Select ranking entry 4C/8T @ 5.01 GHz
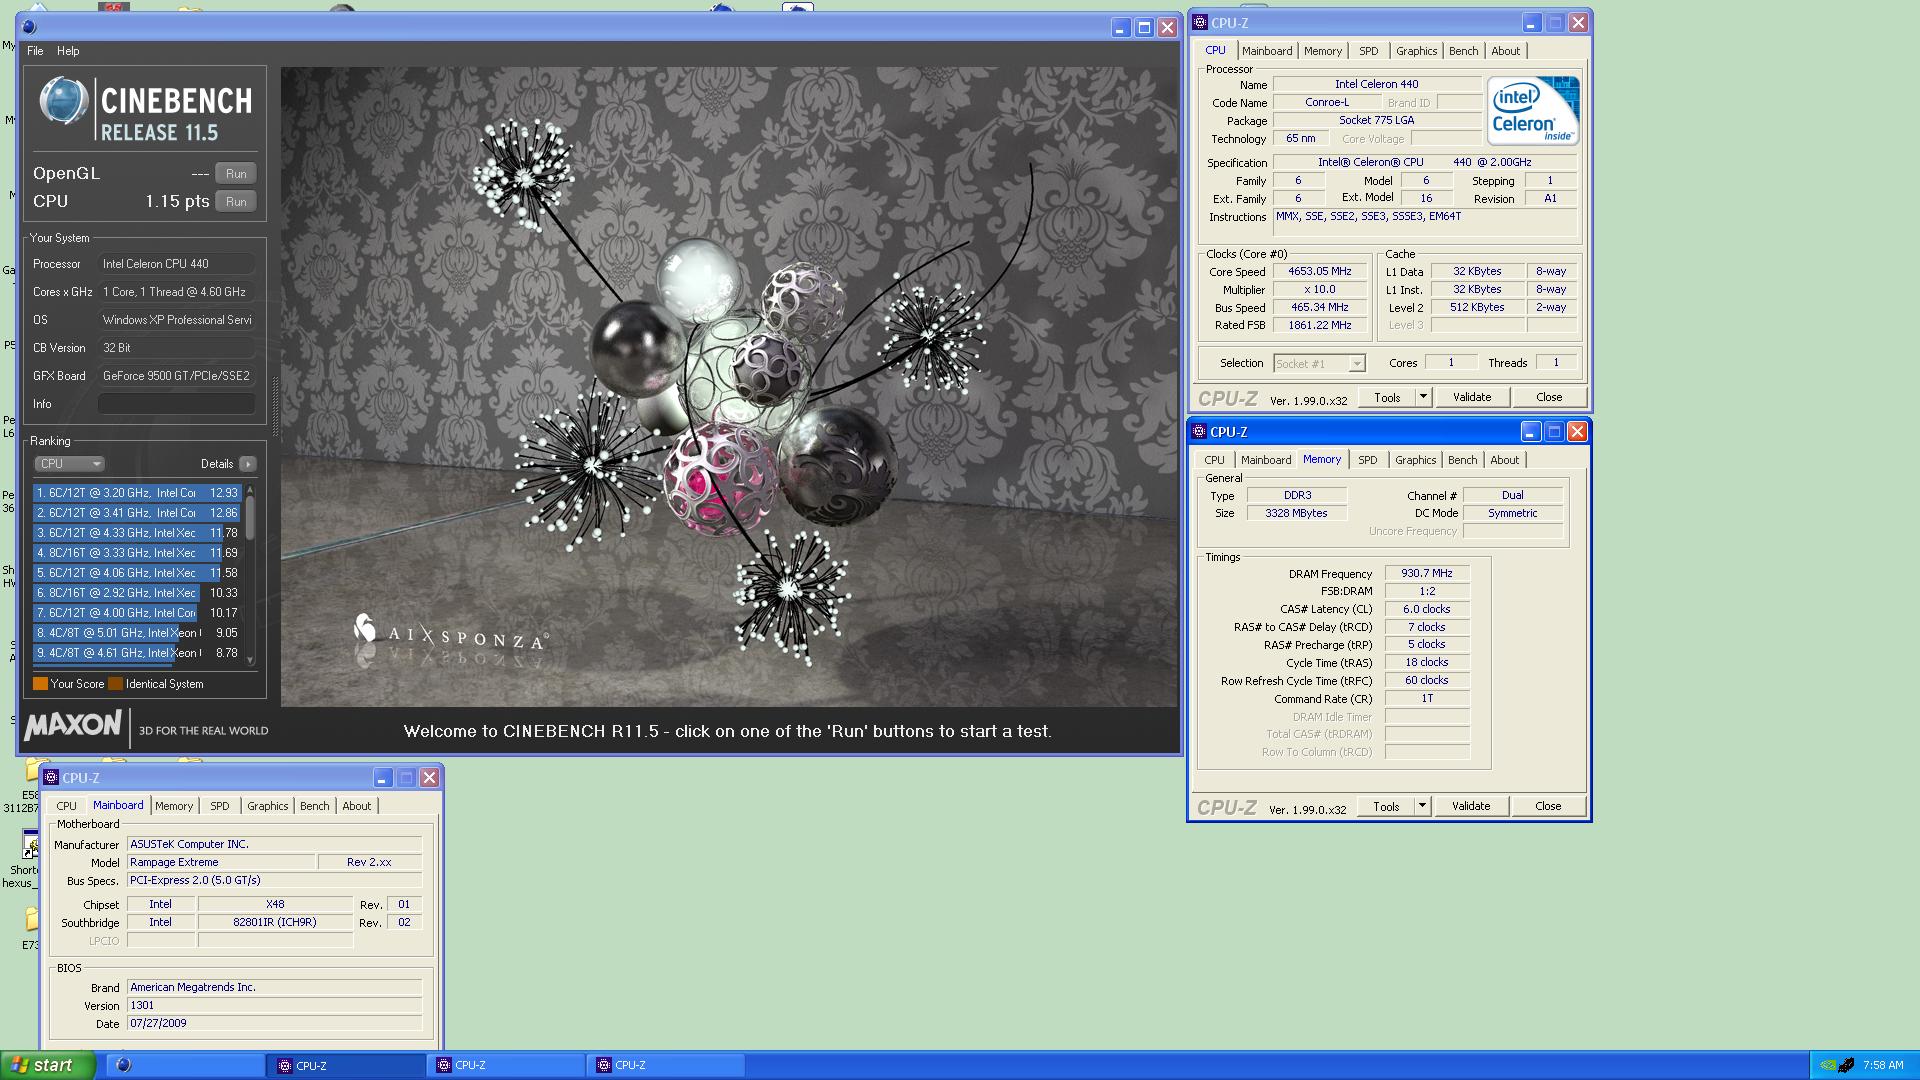 pos(137,633)
